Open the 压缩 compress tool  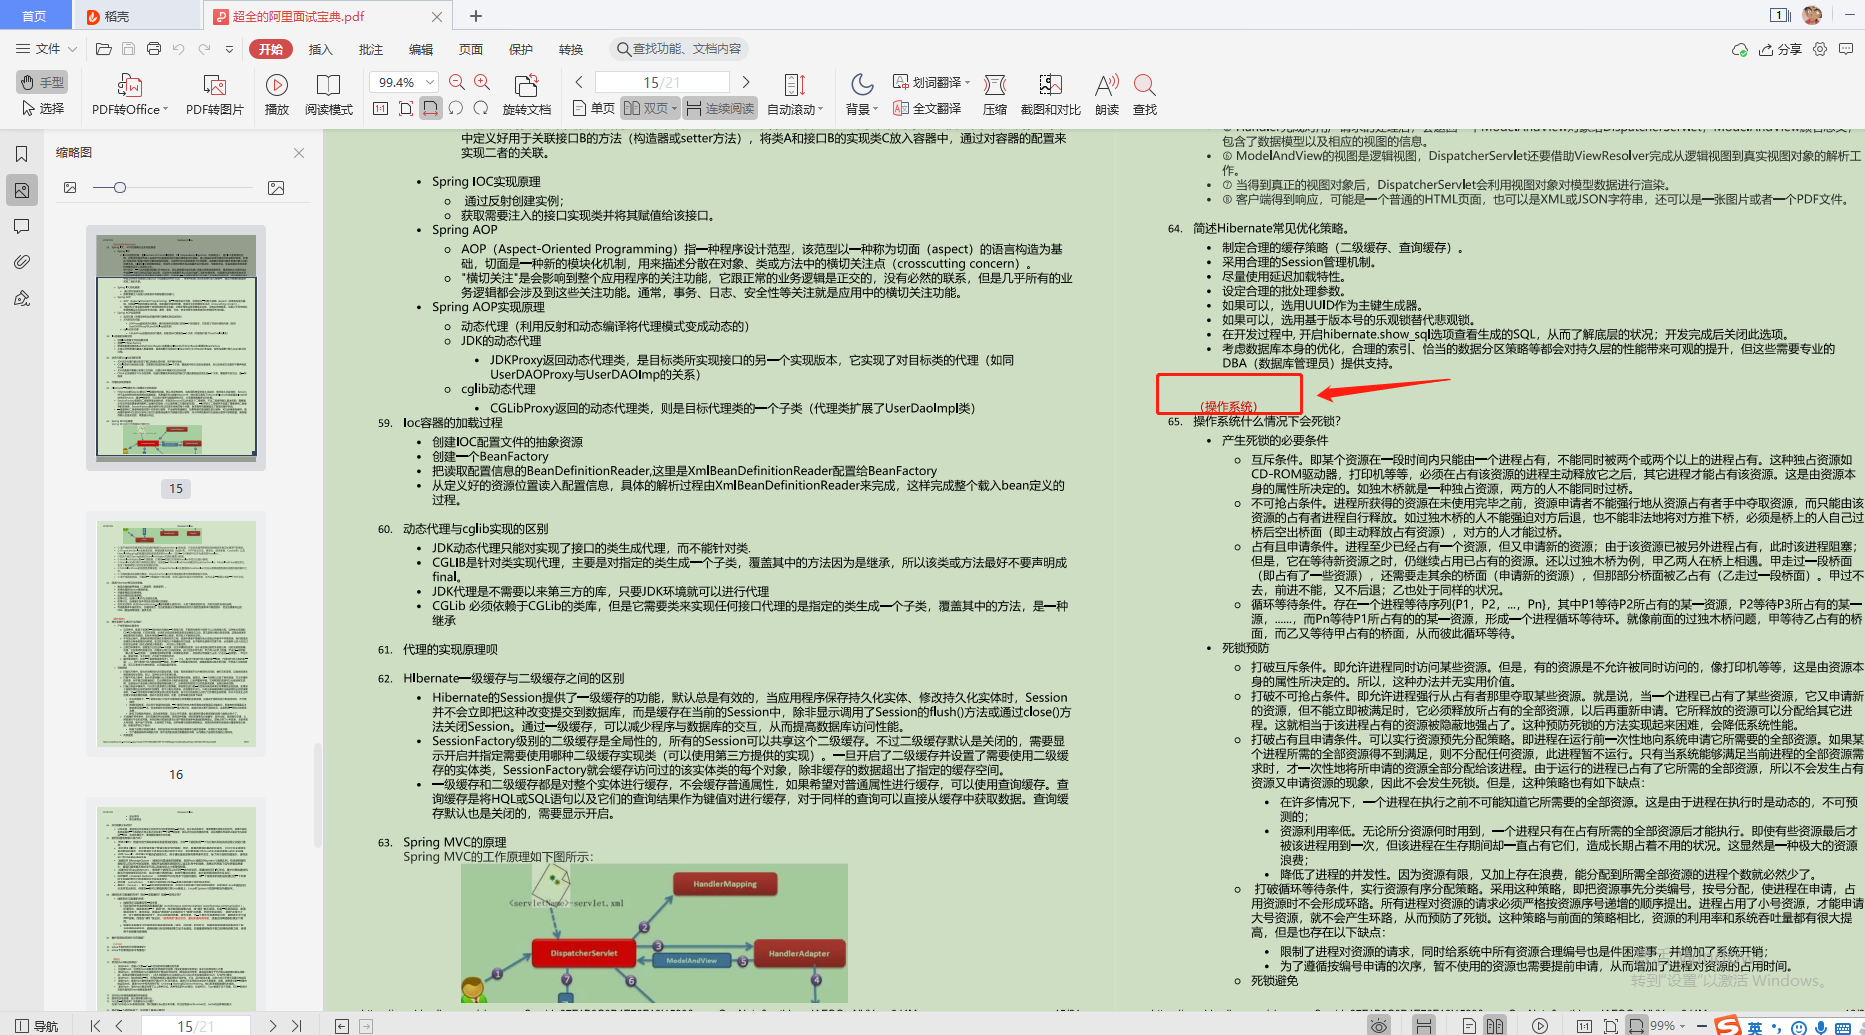[995, 95]
